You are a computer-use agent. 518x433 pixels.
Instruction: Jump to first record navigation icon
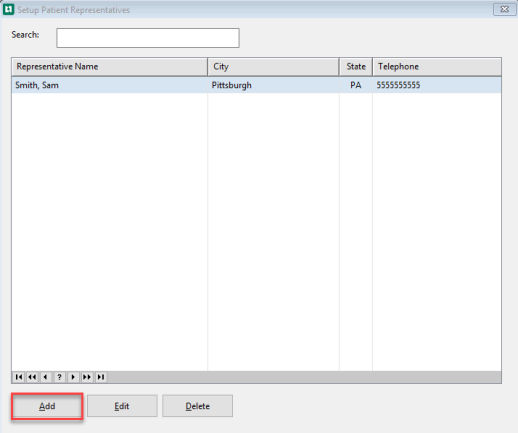(19, 377)
